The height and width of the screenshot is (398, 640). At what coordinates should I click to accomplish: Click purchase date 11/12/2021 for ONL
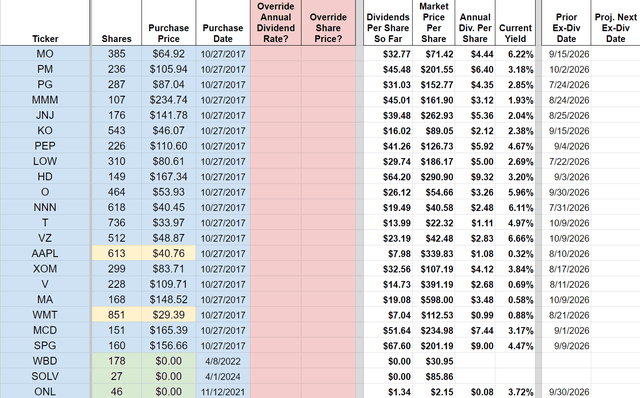pos(223,391)
